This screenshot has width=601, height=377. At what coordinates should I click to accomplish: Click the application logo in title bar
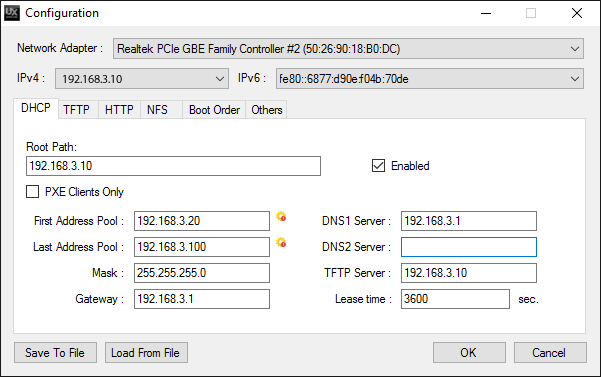[11, 13]
